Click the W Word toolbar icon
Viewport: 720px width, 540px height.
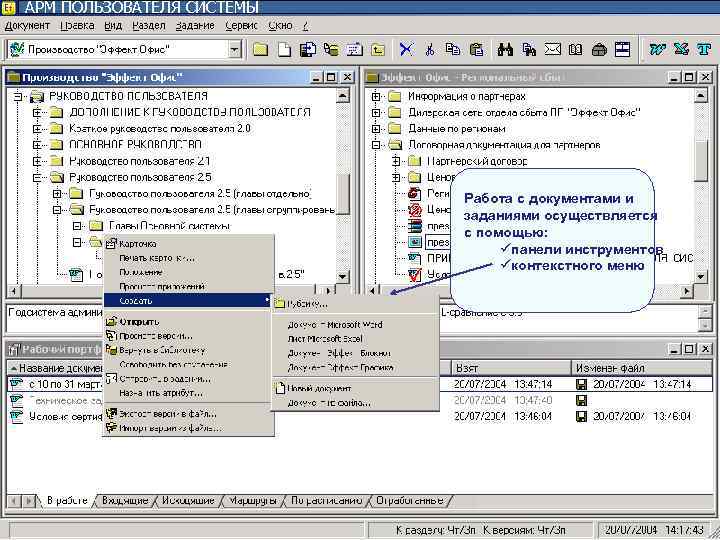(x=658, y=49)
